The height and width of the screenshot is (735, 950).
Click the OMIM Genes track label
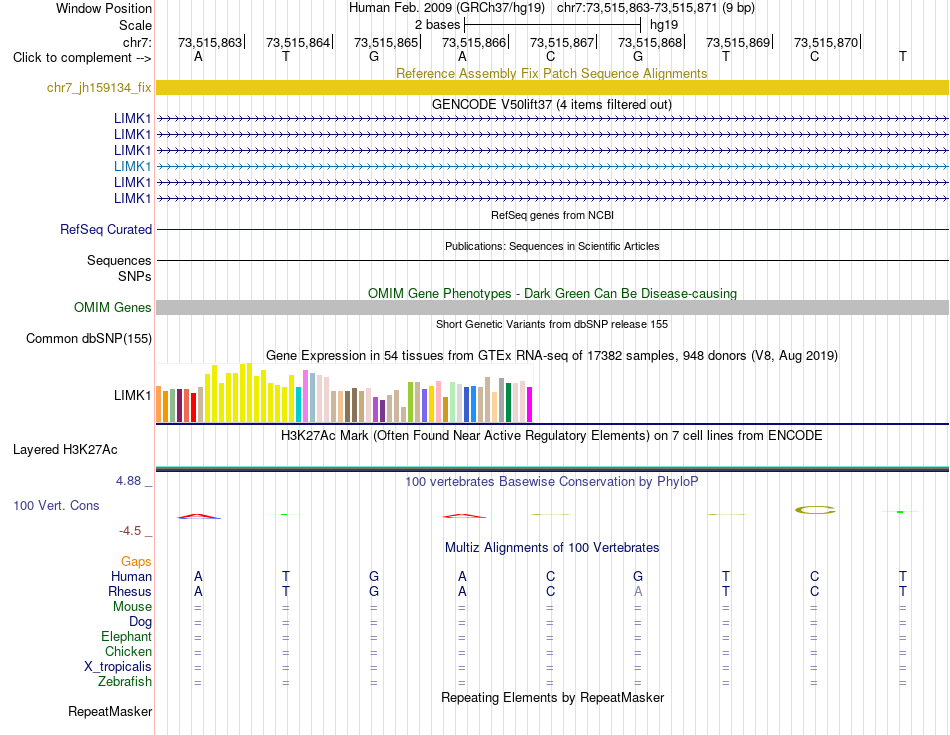[x=112, y=308]
